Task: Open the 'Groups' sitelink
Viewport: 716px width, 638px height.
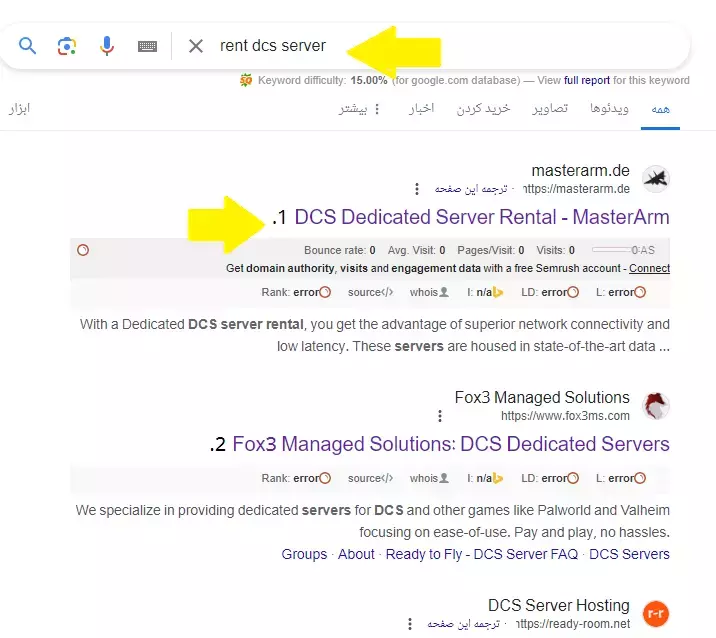Action: (304, 554)
